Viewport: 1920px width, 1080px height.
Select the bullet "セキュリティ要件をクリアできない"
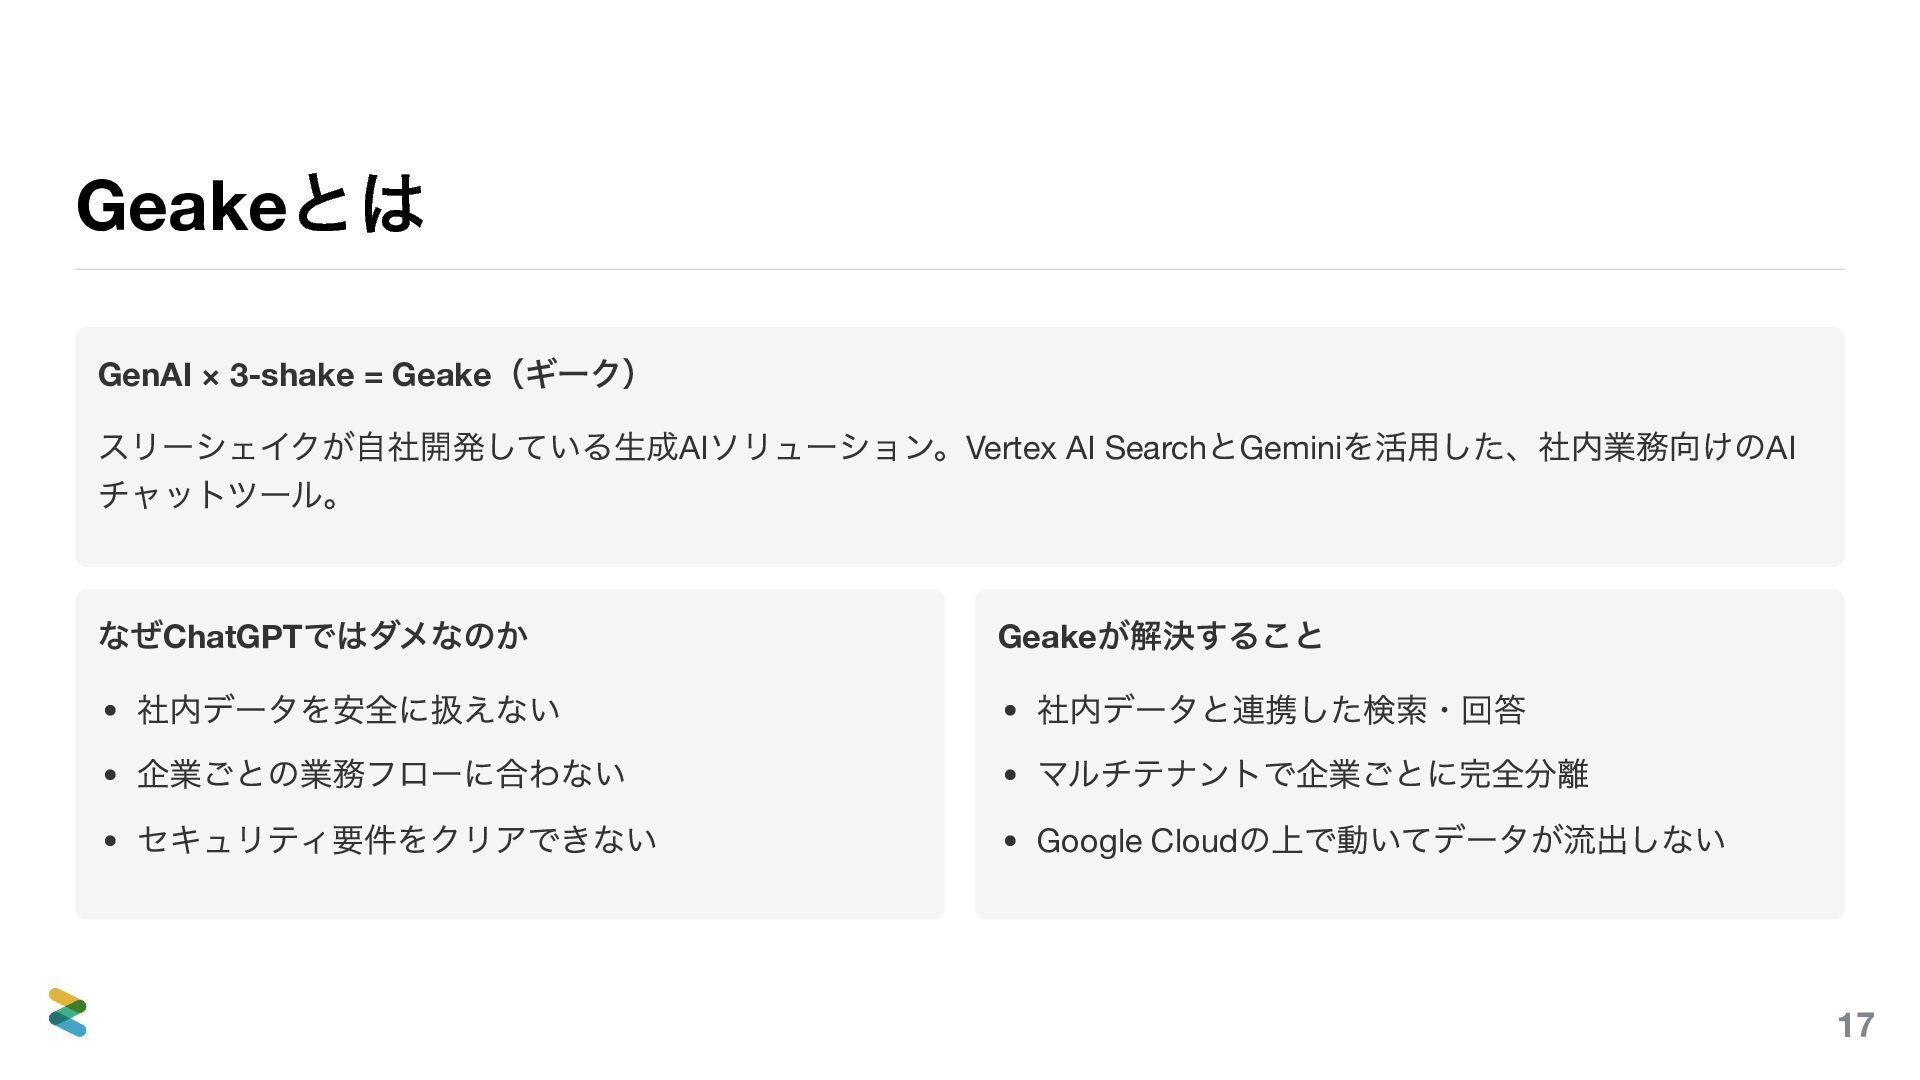(x=397, y=839)
